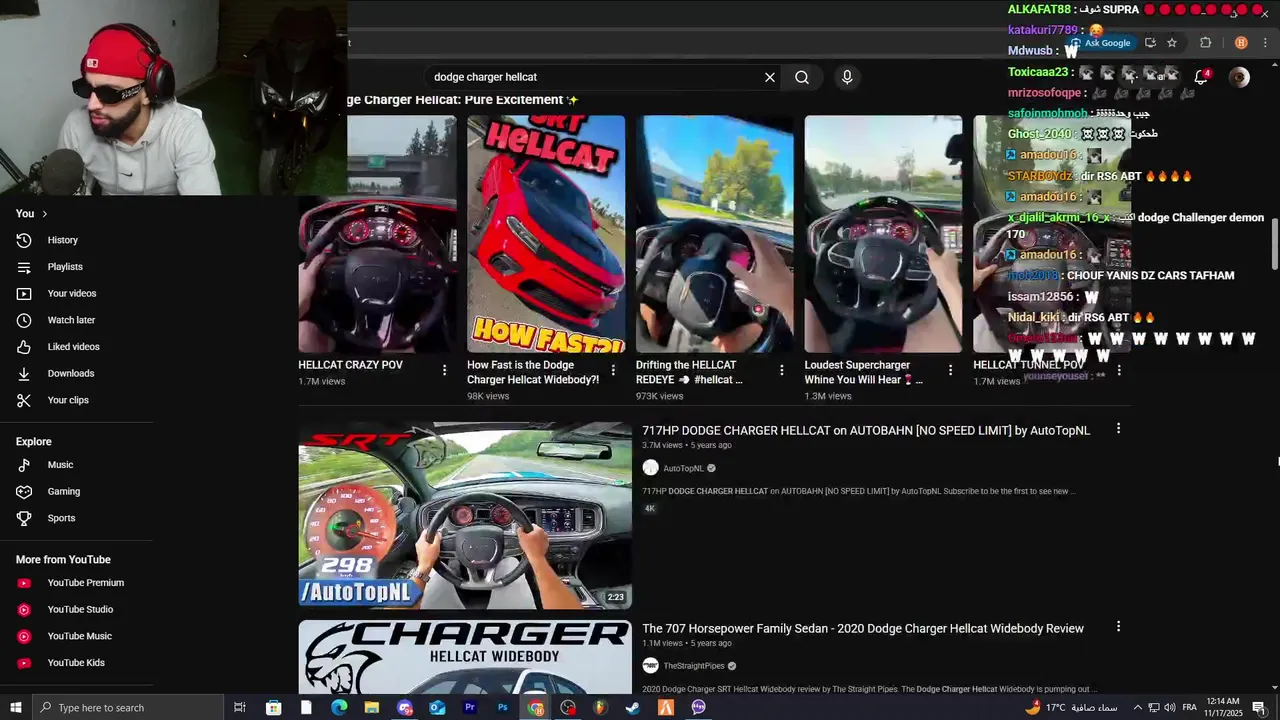
Task: Open the Chrome three-dot menu
Action: 1267,43
